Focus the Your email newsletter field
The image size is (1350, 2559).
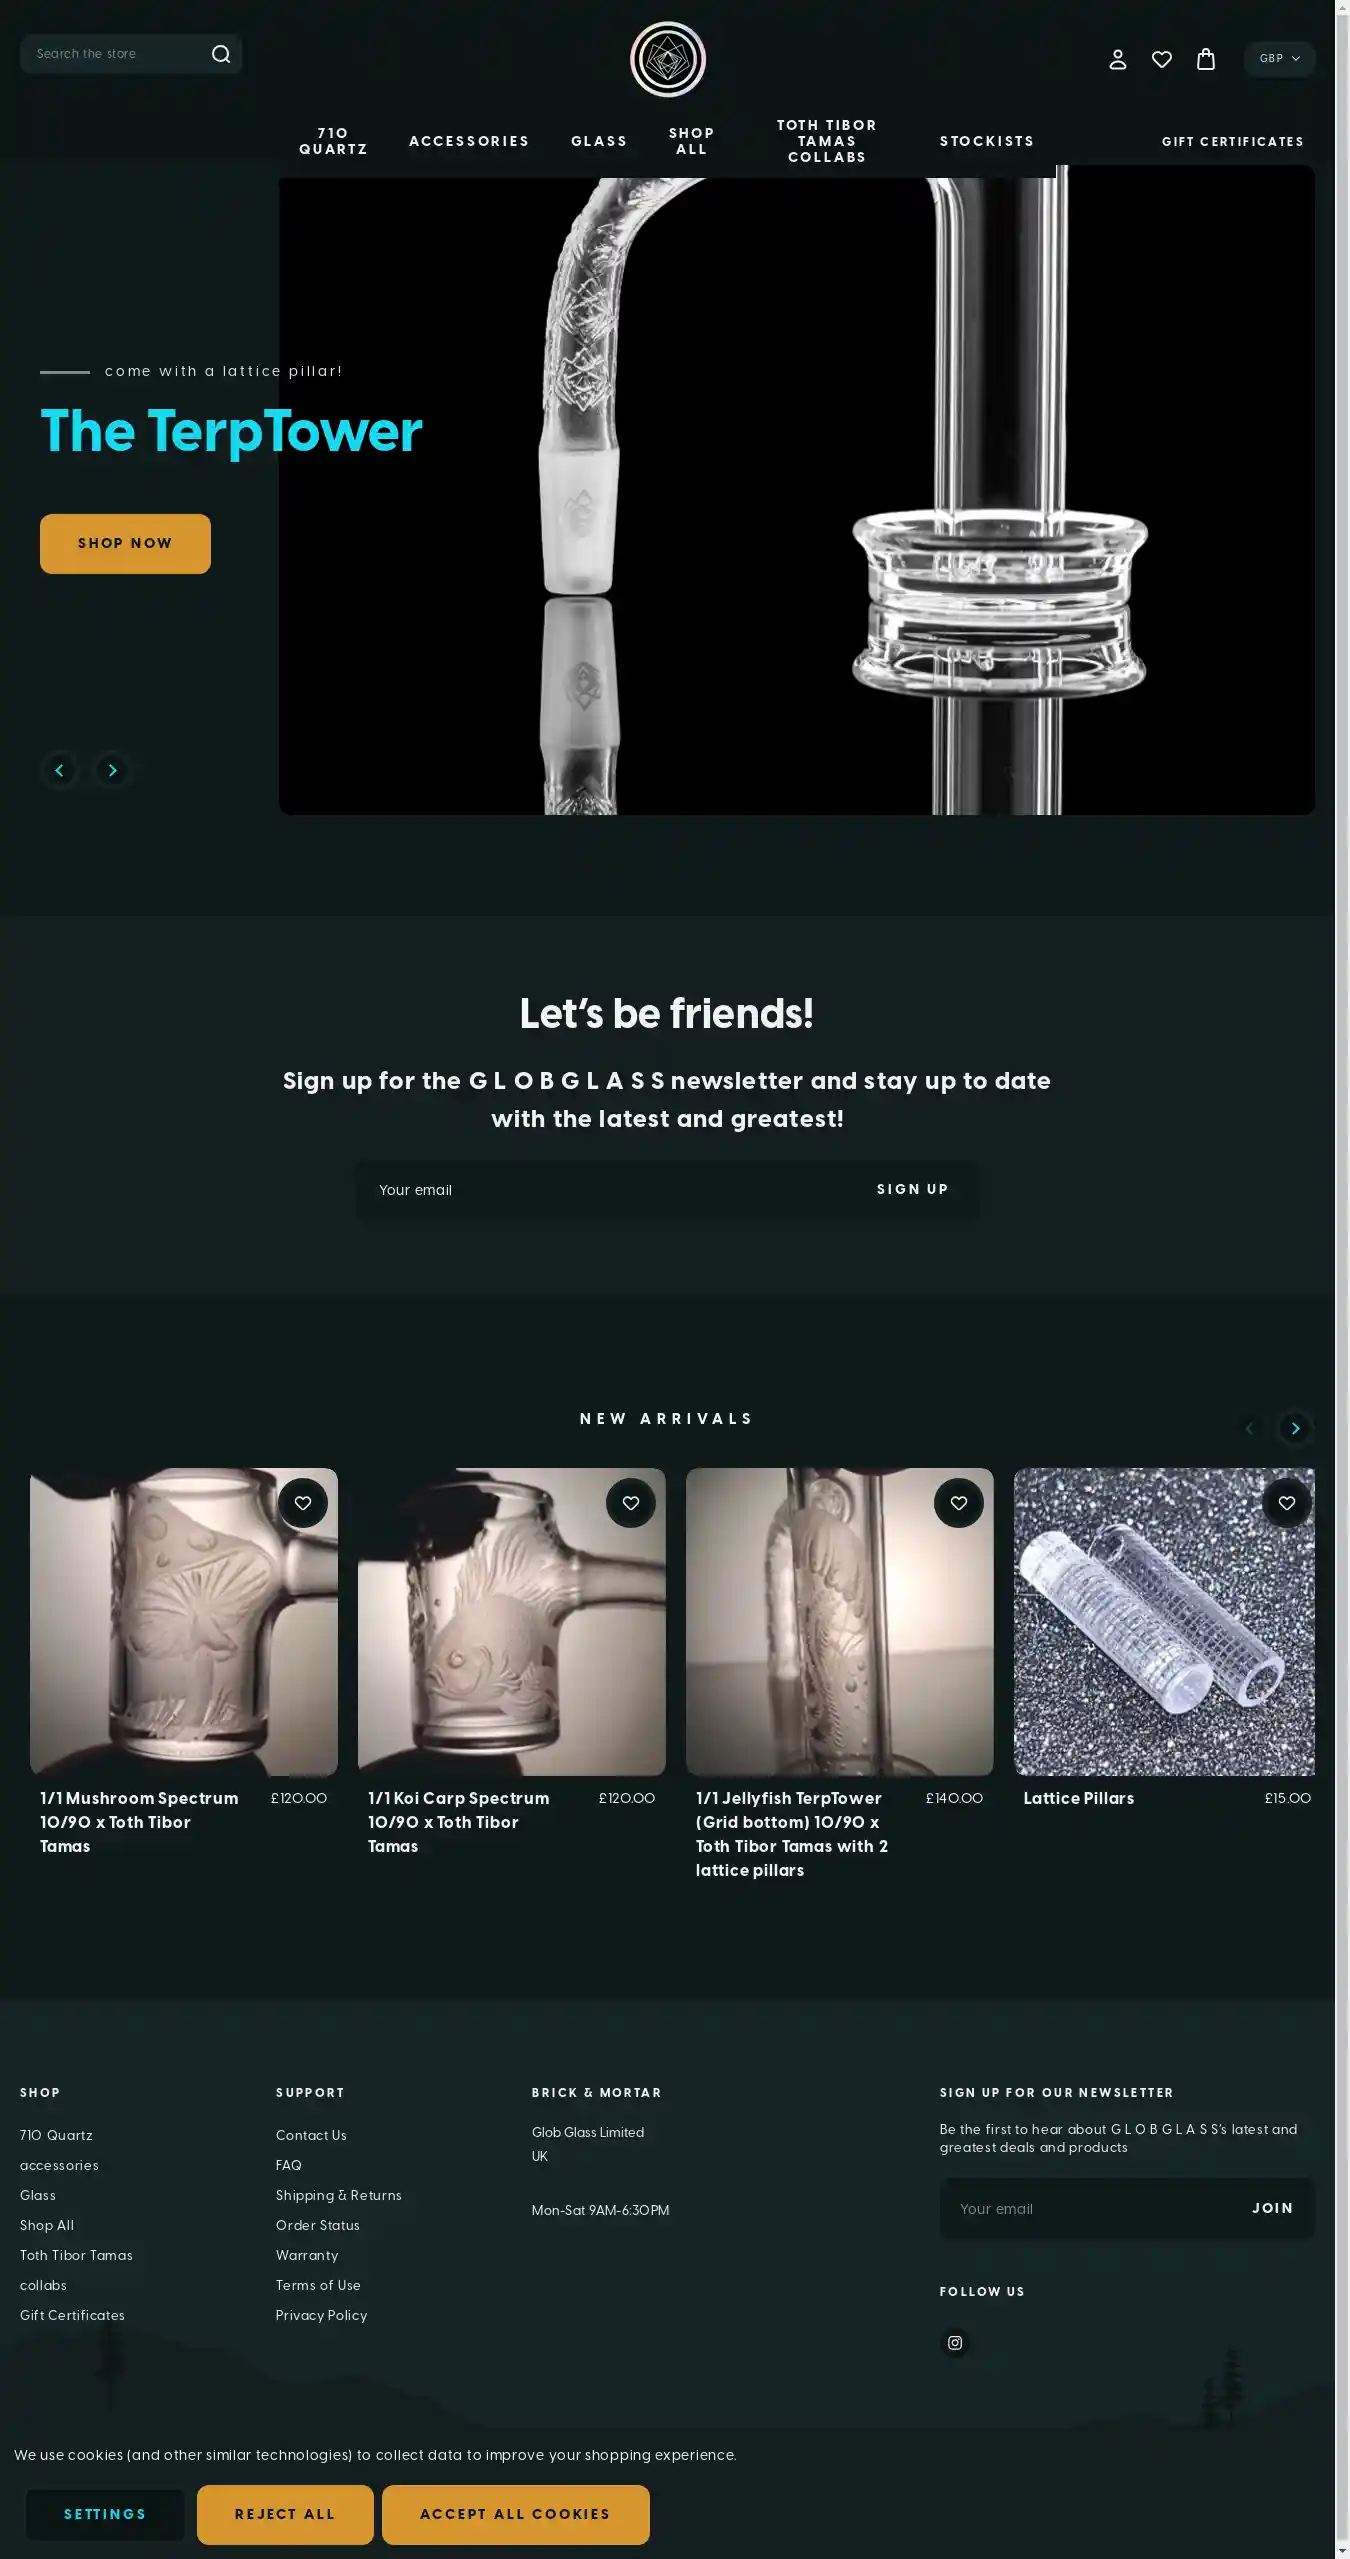tap(600, 1190)
